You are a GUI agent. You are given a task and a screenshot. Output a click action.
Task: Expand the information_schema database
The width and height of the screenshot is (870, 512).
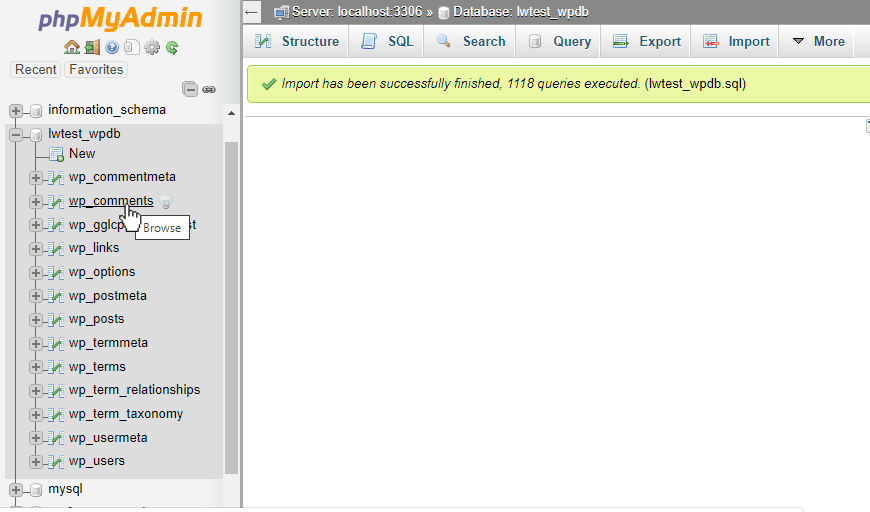16,111
